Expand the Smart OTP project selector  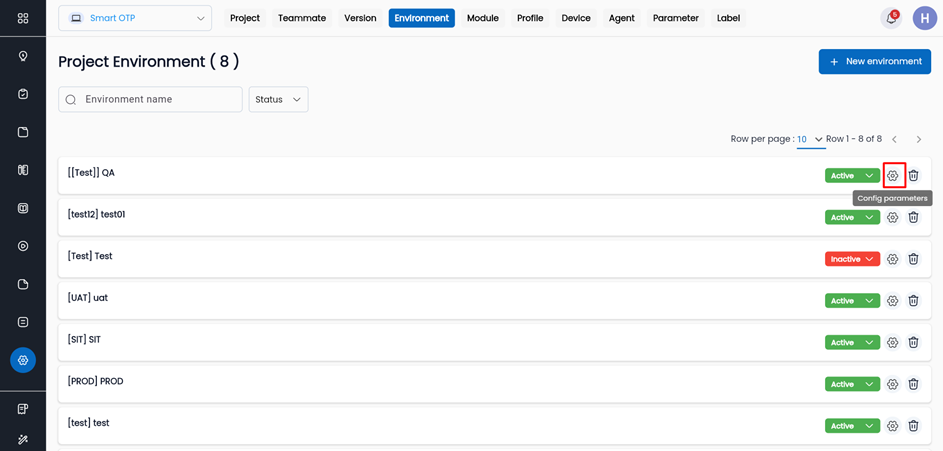pyautogui.click(x=135, y=18)
